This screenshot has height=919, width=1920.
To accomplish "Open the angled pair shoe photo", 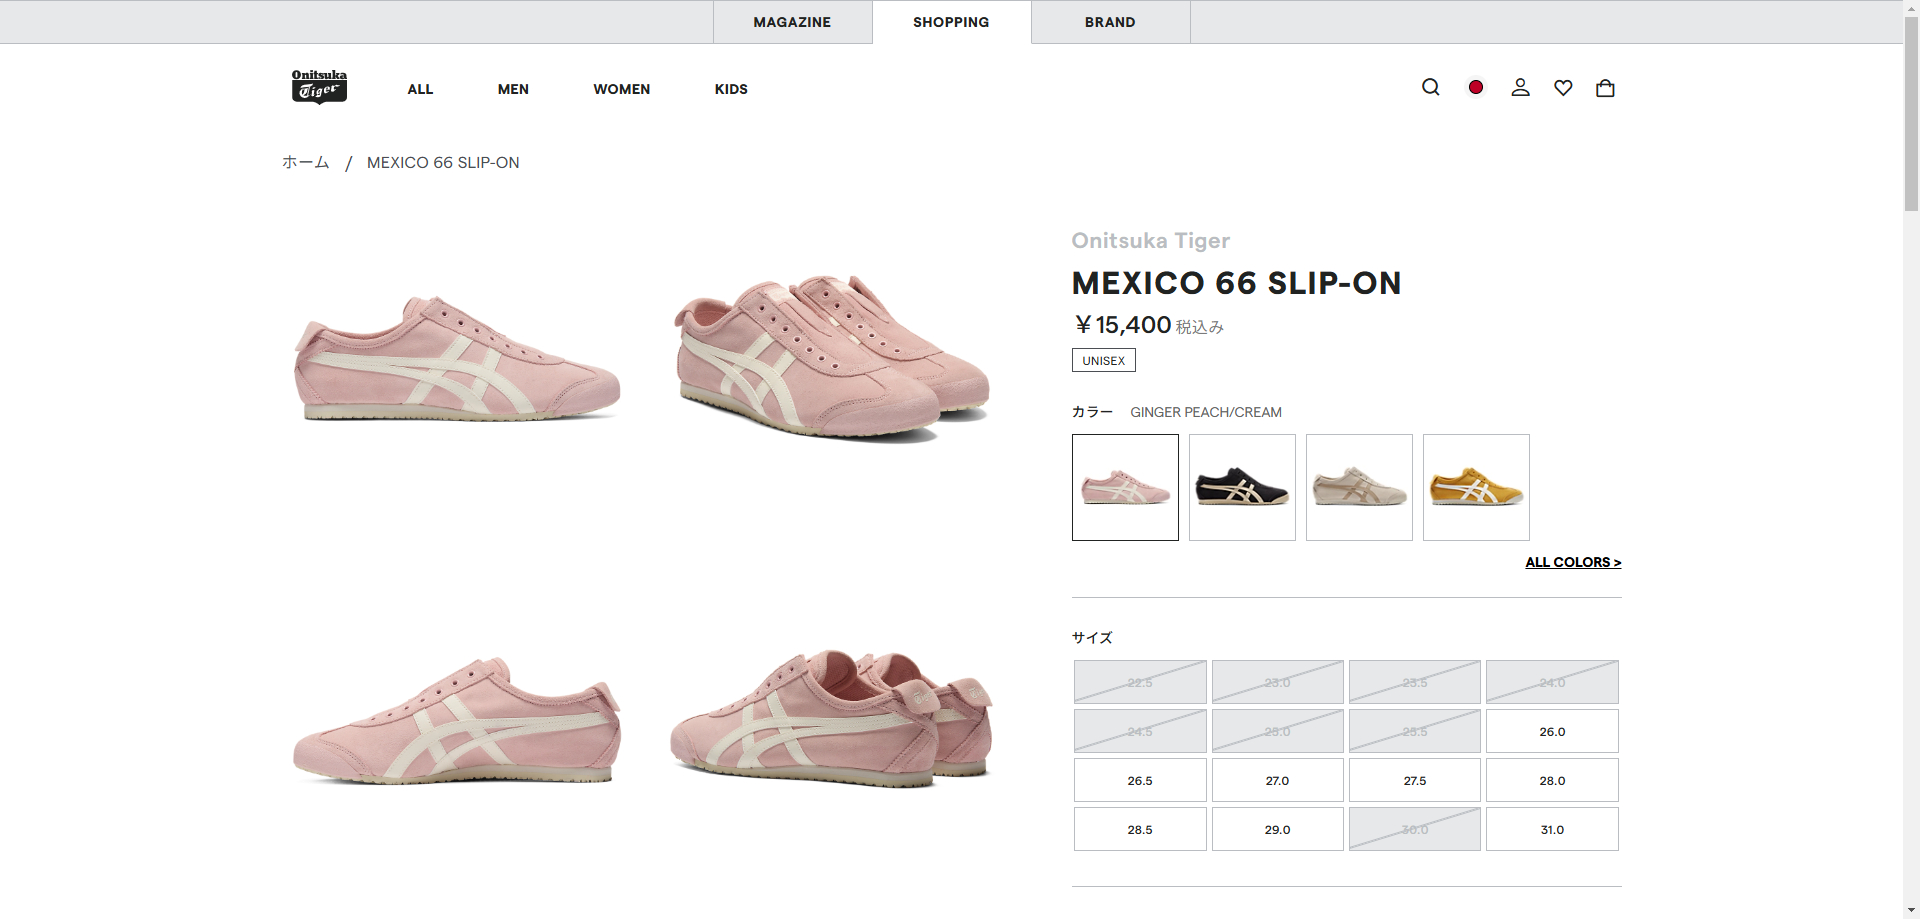I will coord(832,358).
